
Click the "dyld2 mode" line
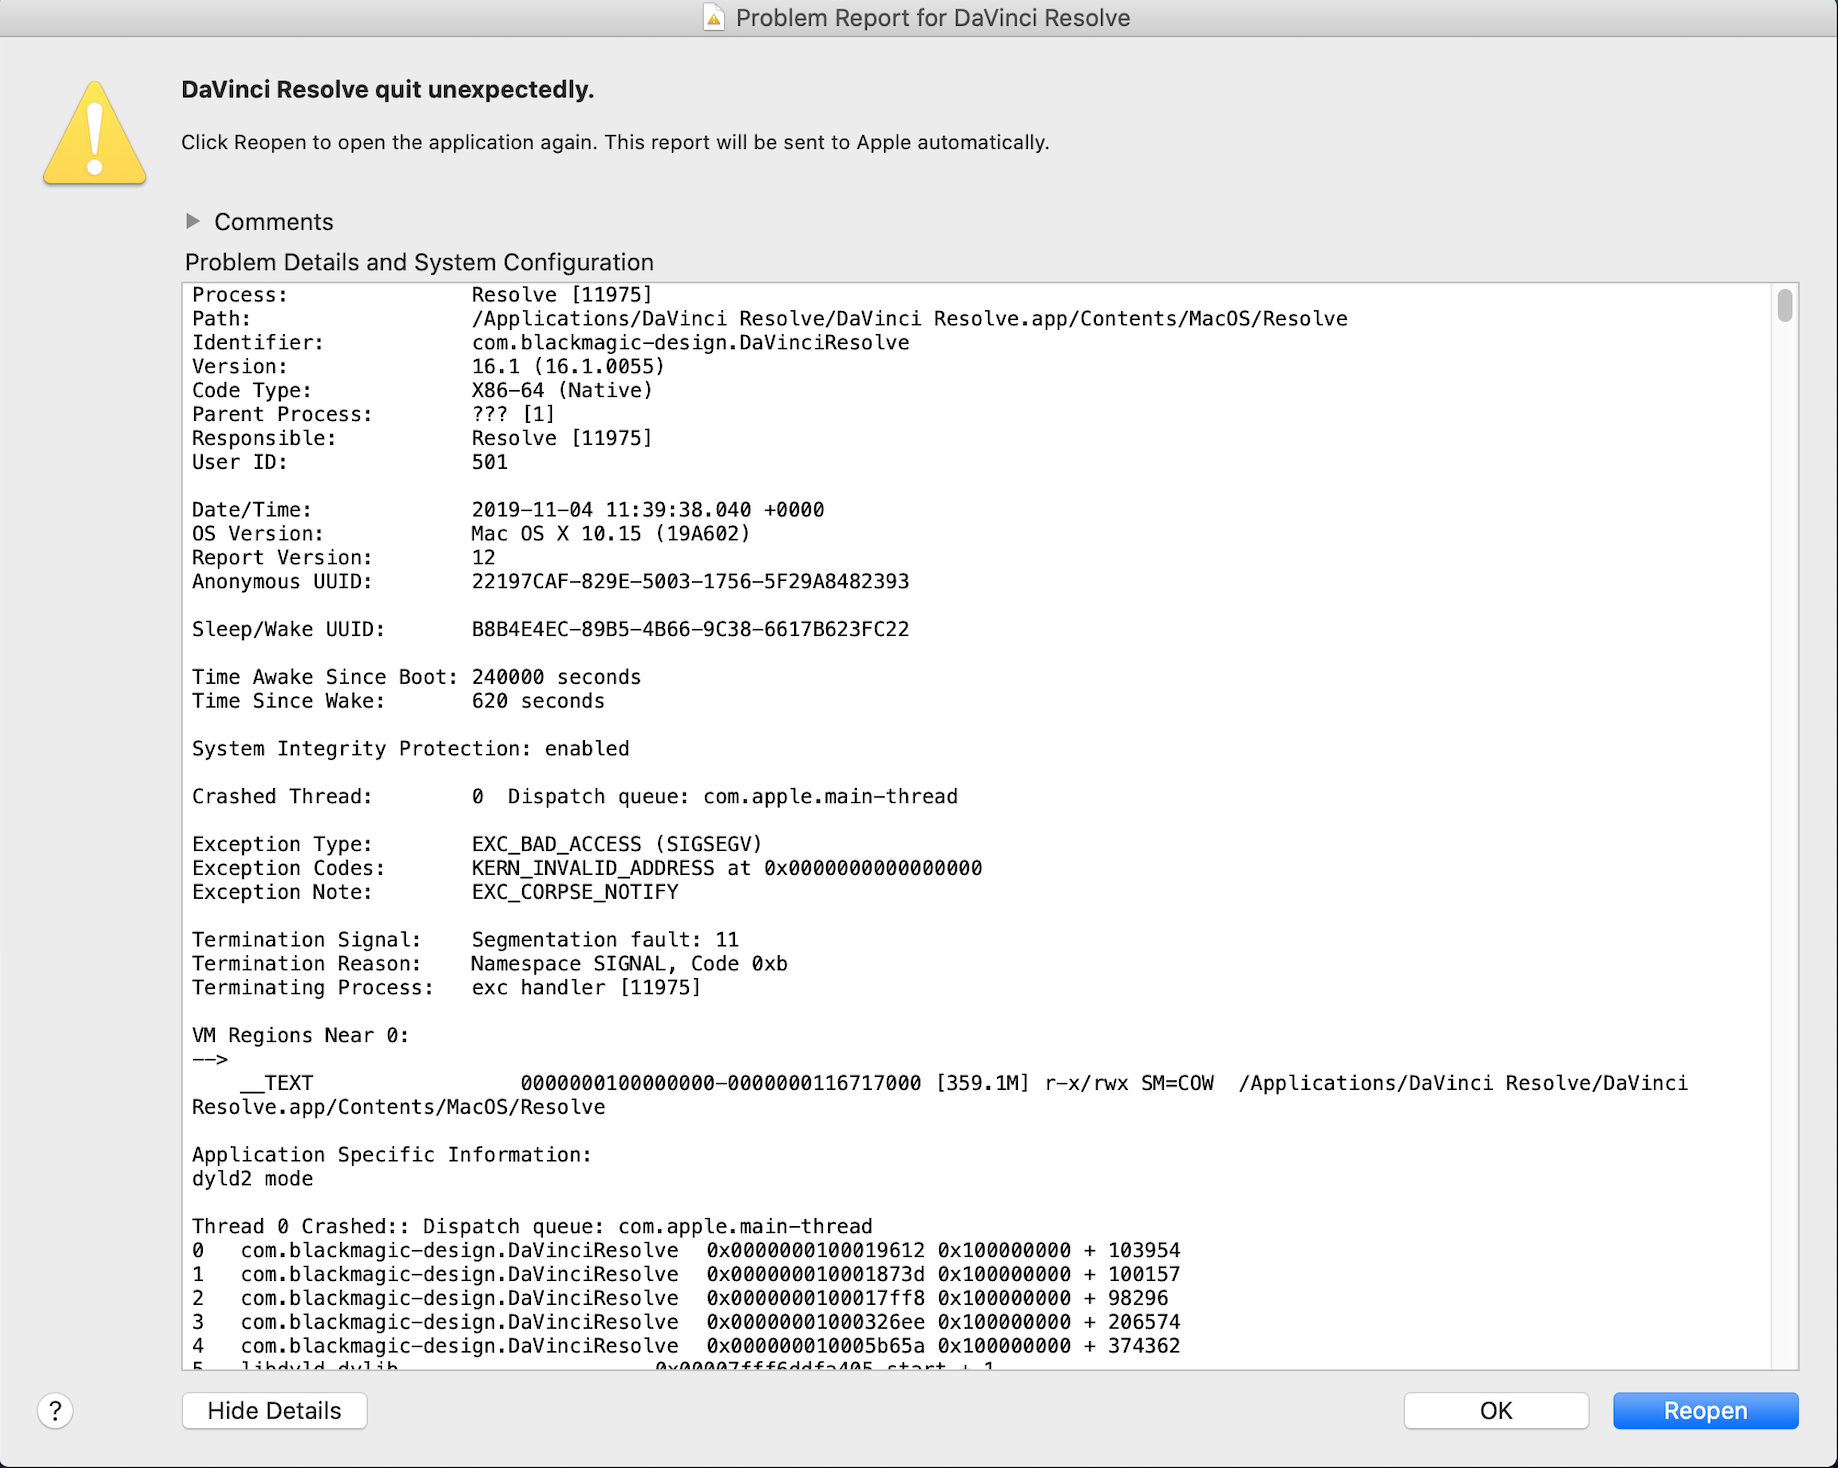point(253,1179)
